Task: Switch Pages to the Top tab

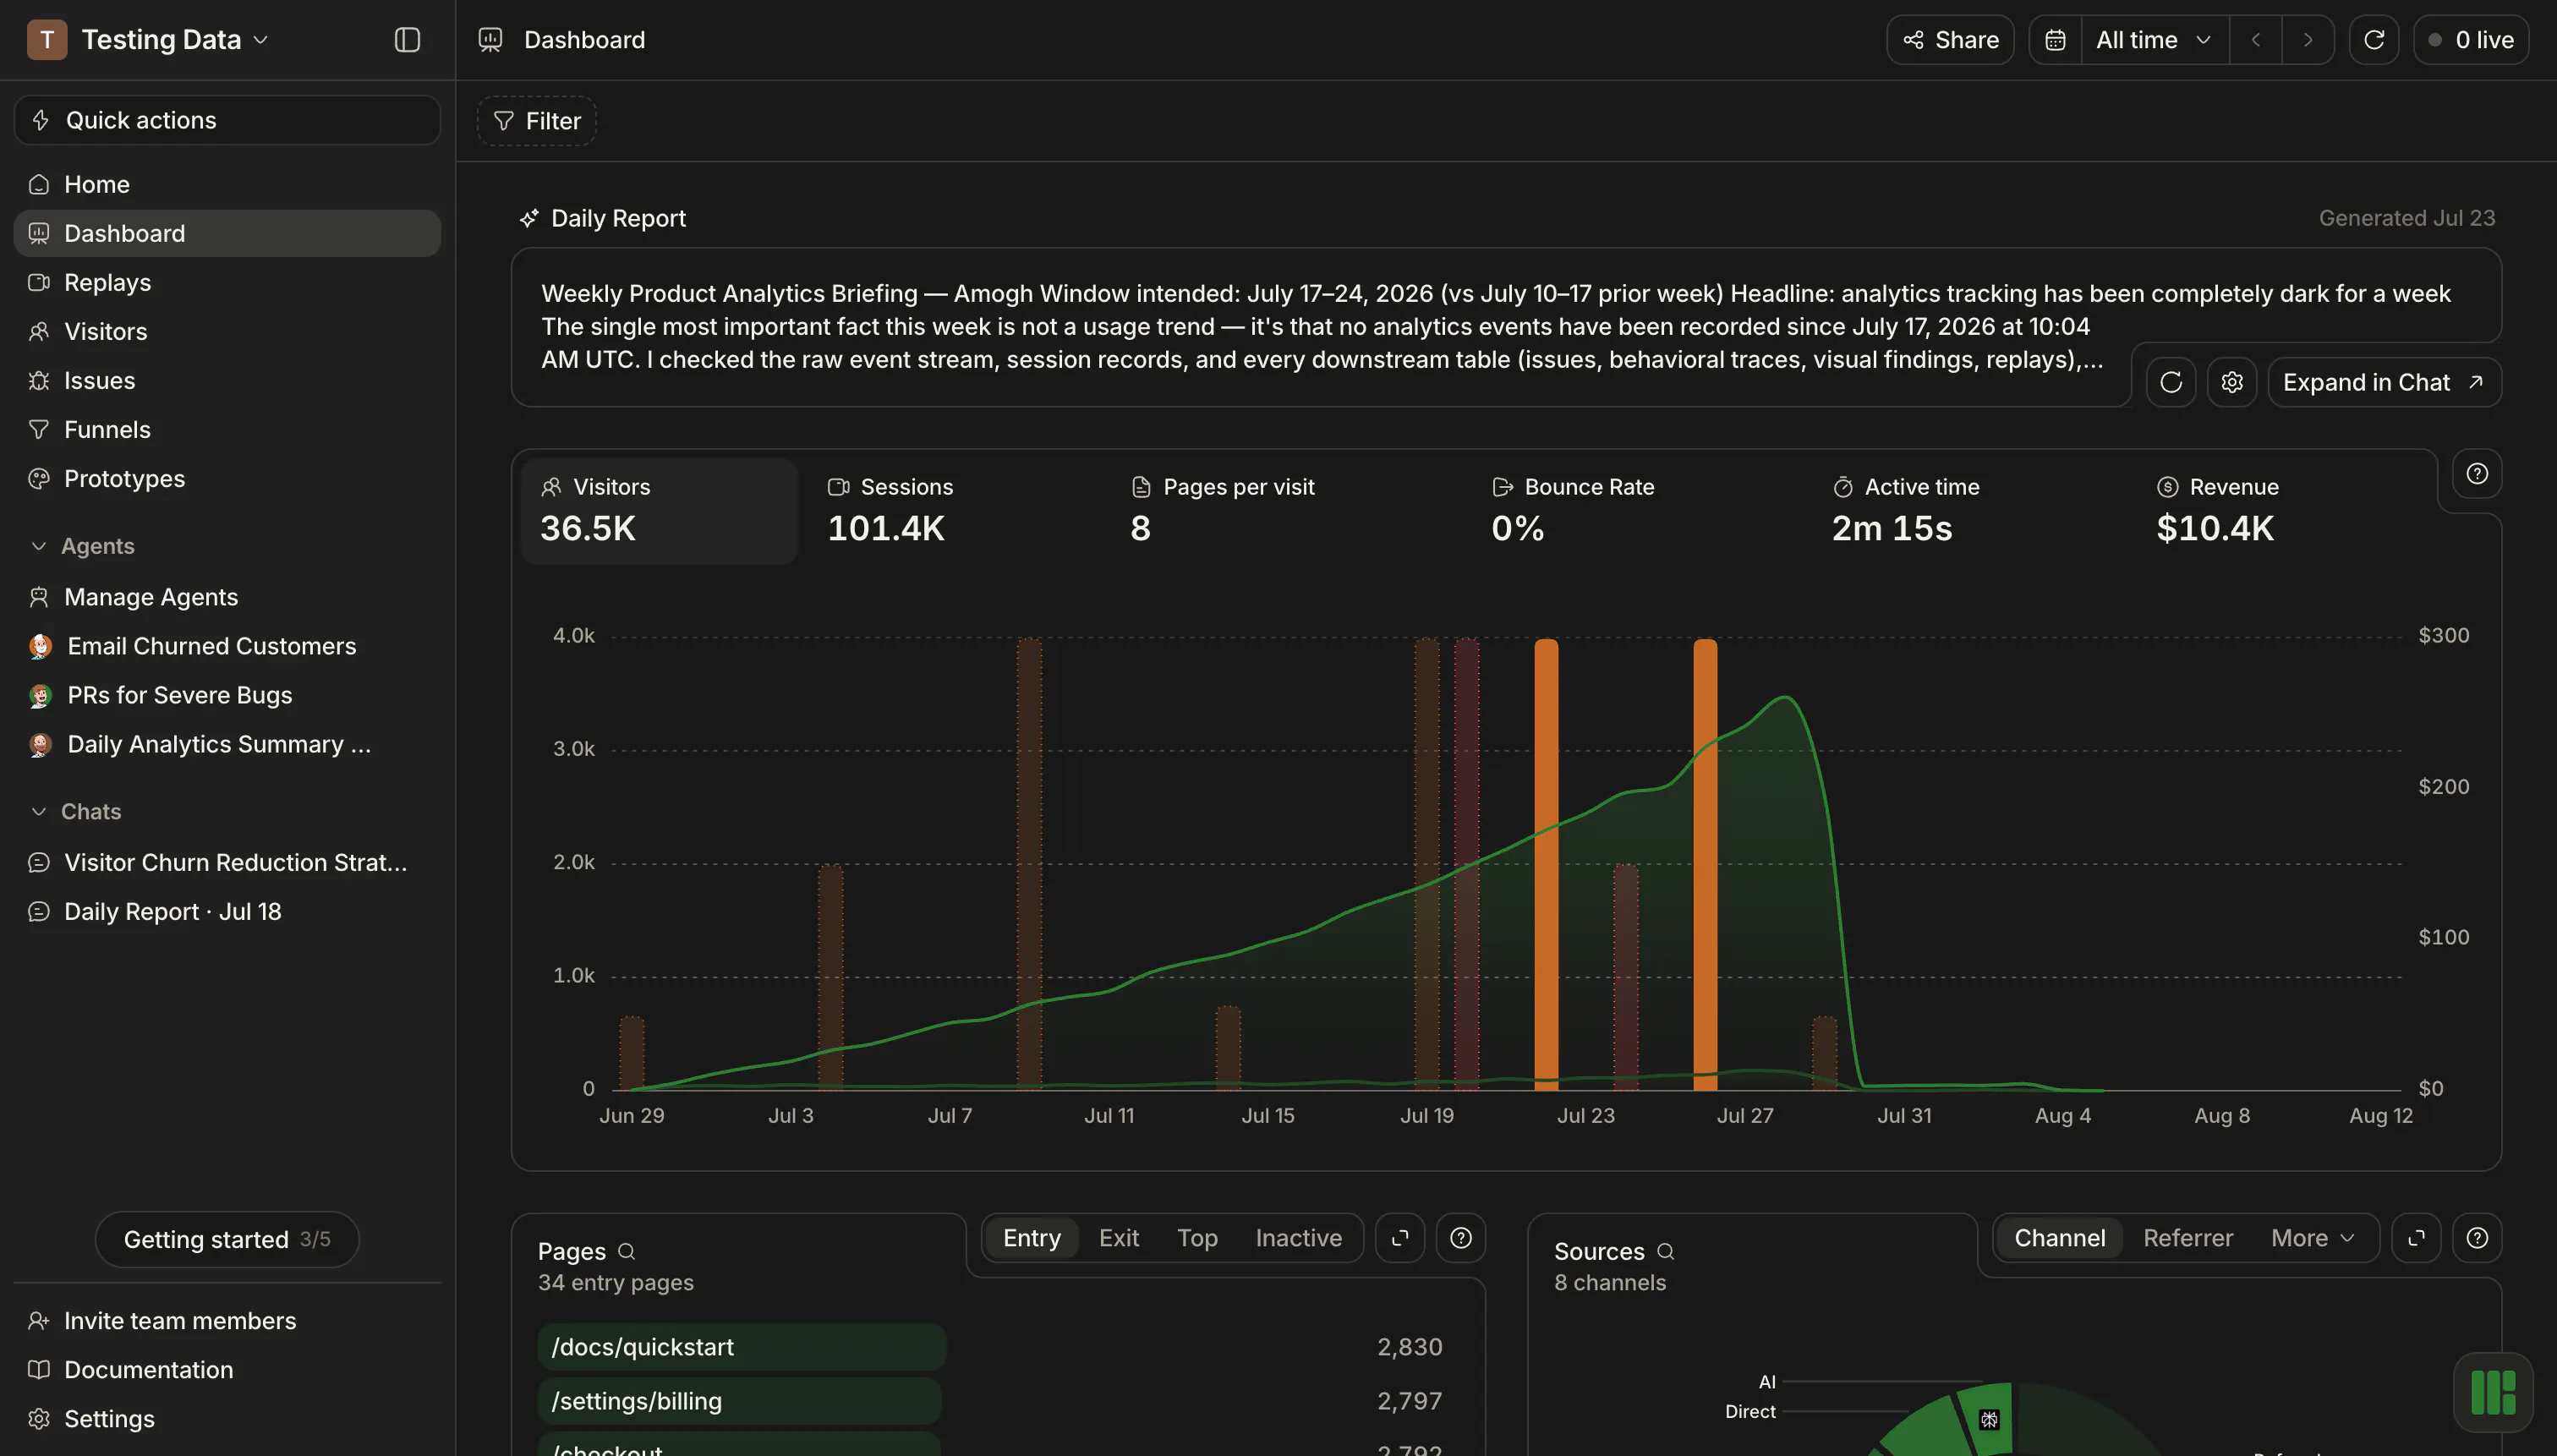Action: [1197, 1238]
